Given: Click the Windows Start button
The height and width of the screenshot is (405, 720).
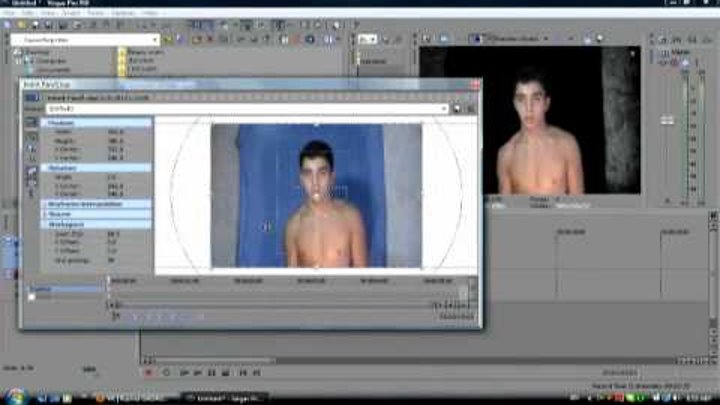Looking at the screenshot, I should tap(16, 397).
